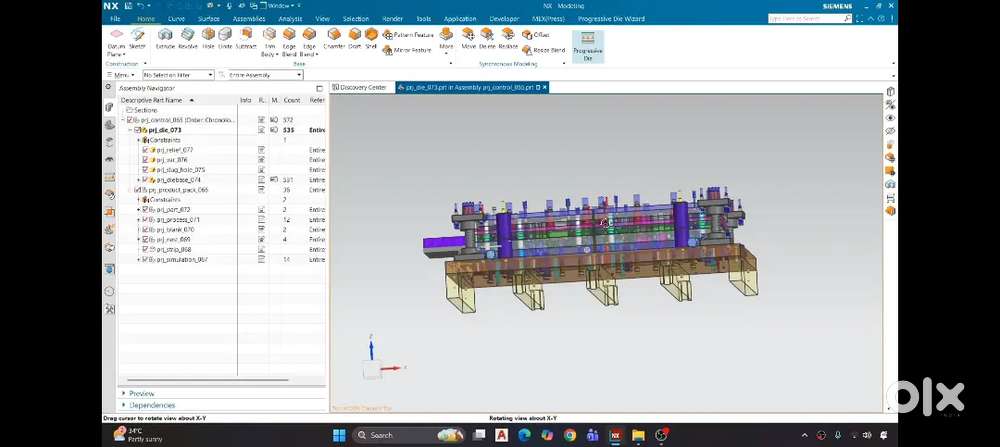
Task: Choose the Chamfer tool
Action: coord(334,38)
